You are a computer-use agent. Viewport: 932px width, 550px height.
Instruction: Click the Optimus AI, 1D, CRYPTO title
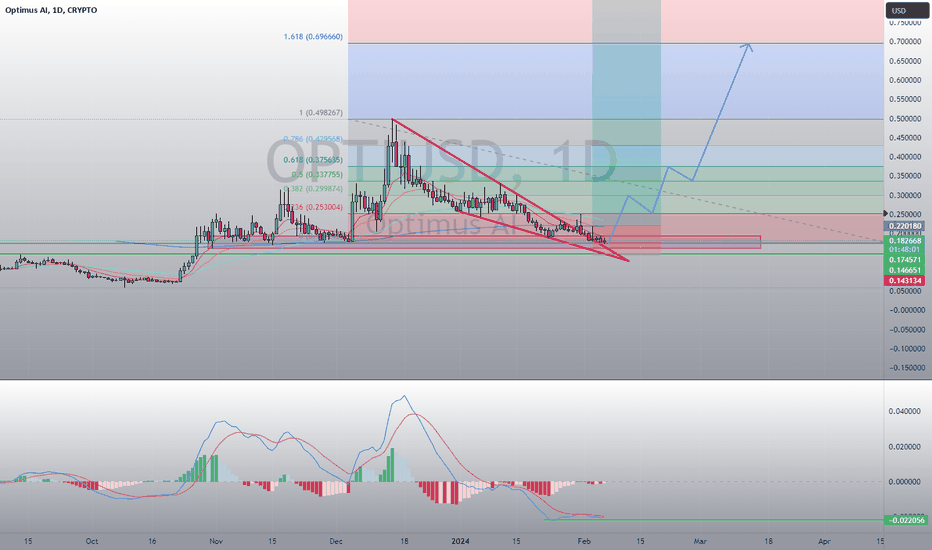pos(51,10)
